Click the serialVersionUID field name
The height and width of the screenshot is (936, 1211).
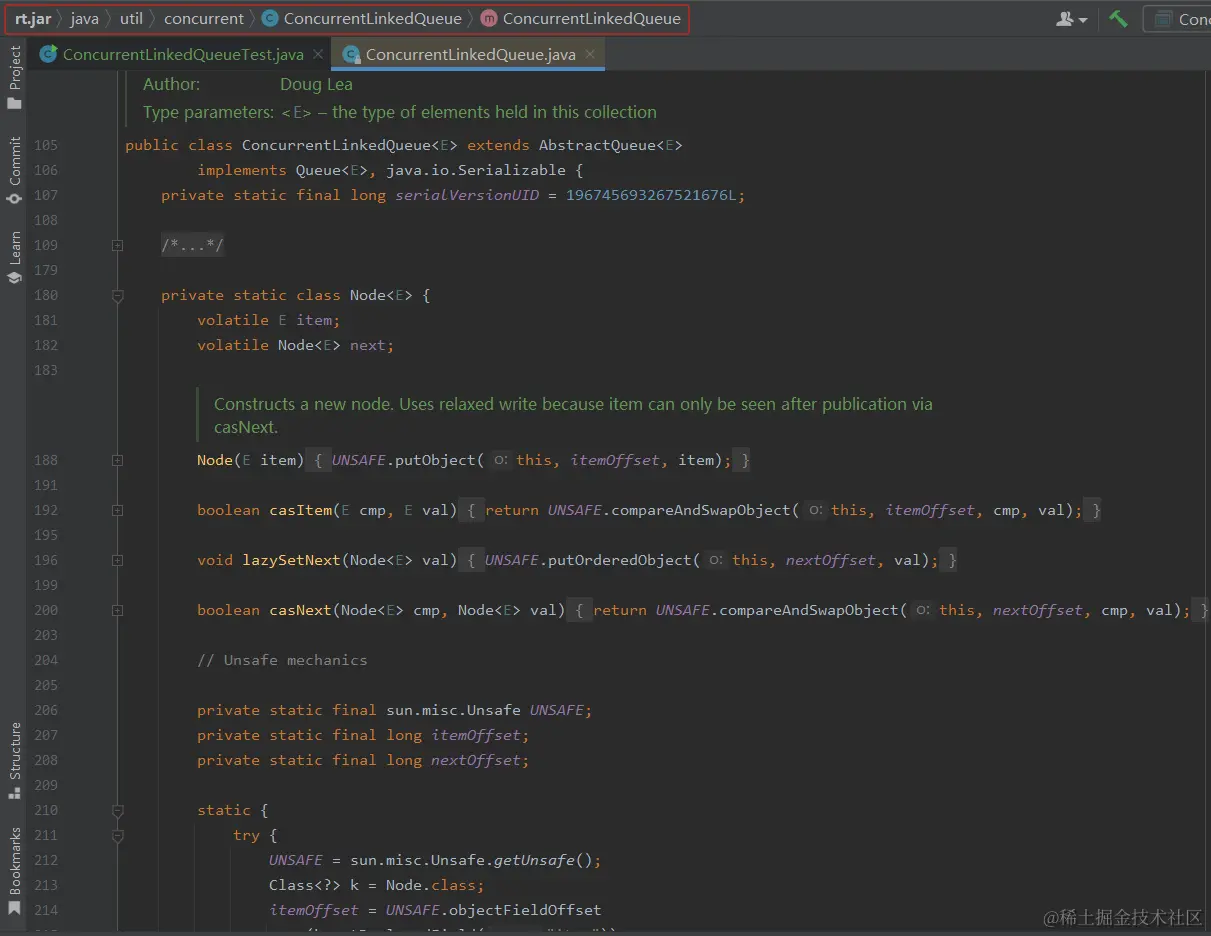[x=467, y=195]
